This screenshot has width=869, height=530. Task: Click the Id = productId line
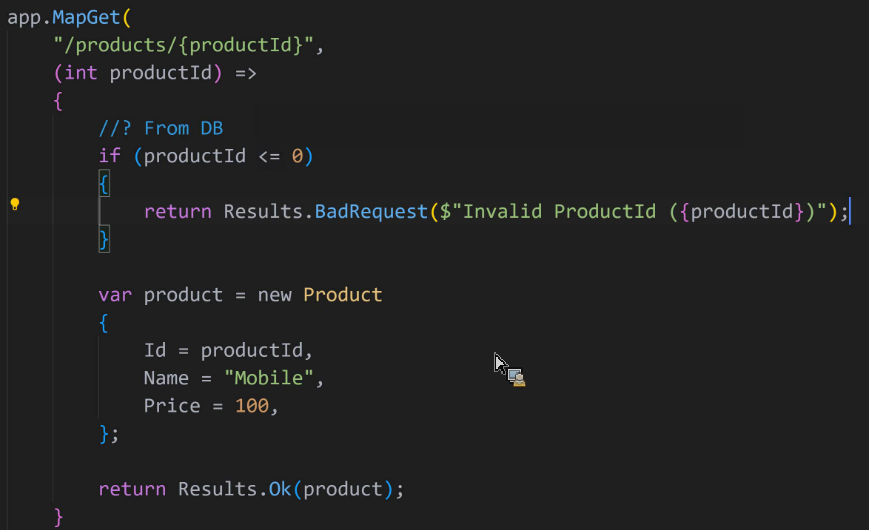pyautogui.click(x=228, y=350)
